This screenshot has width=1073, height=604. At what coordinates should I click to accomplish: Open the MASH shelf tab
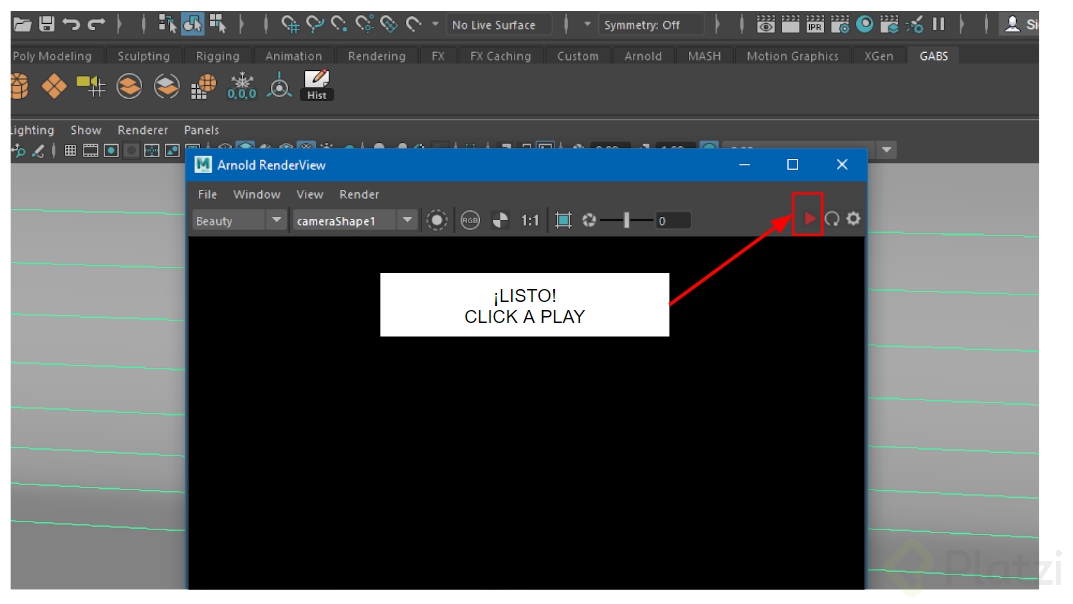(704, 56)
